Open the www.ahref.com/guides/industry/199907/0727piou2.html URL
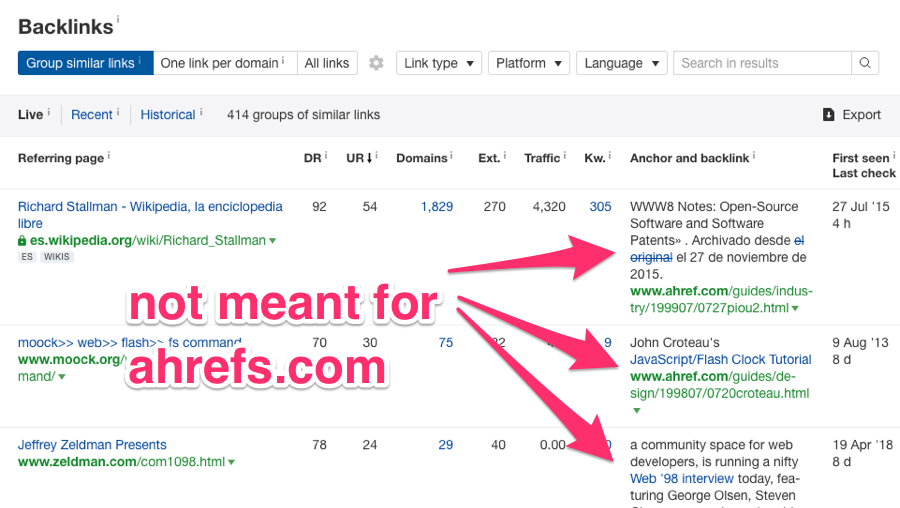This screenshot has width=900, height=508. point(721,300)
